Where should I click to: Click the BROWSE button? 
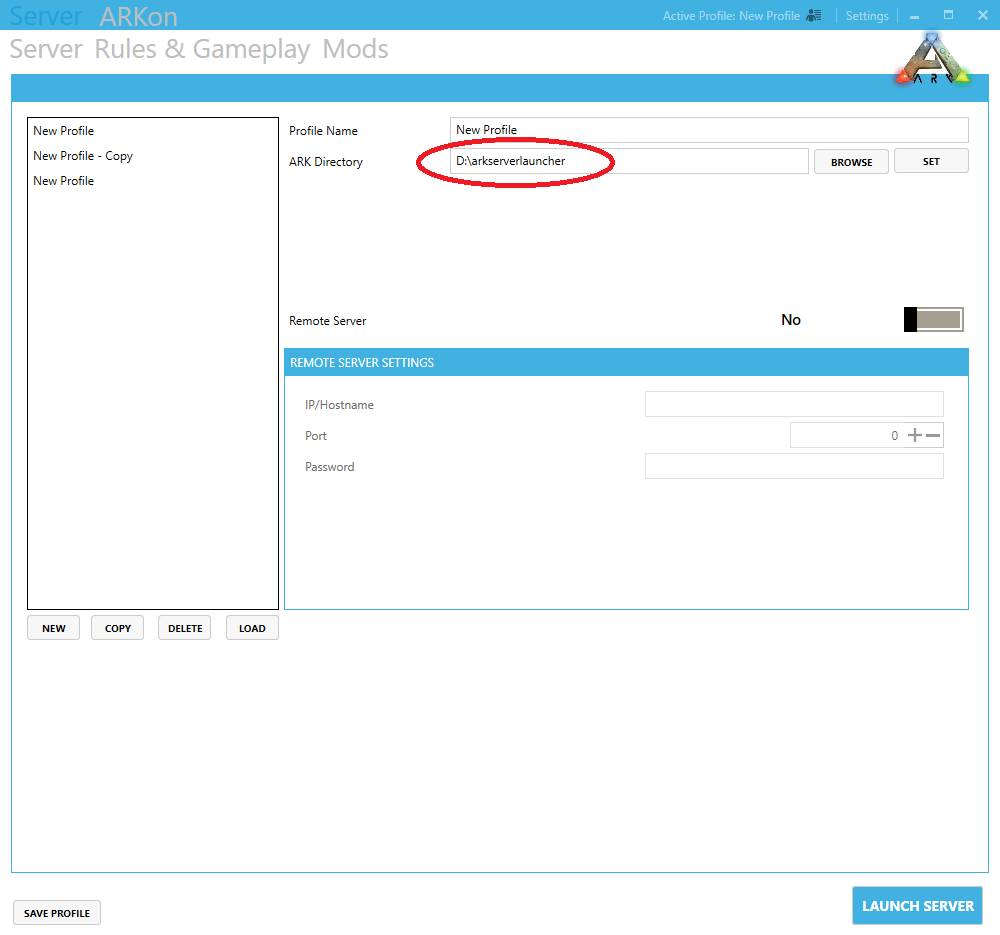tap(851, 161)
